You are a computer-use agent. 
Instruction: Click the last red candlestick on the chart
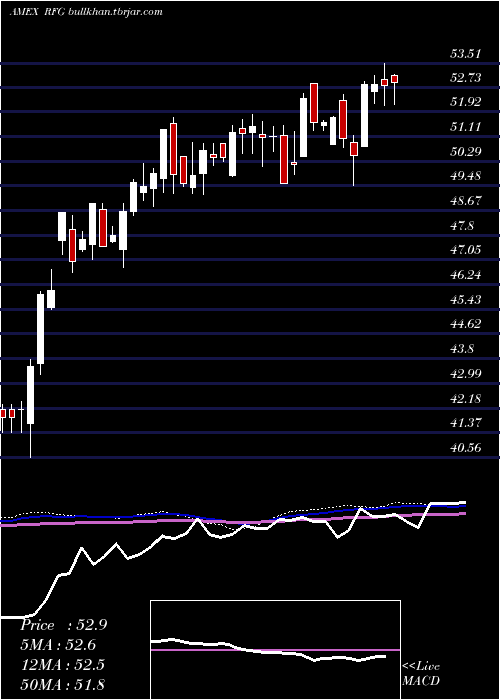click(394, 79)
